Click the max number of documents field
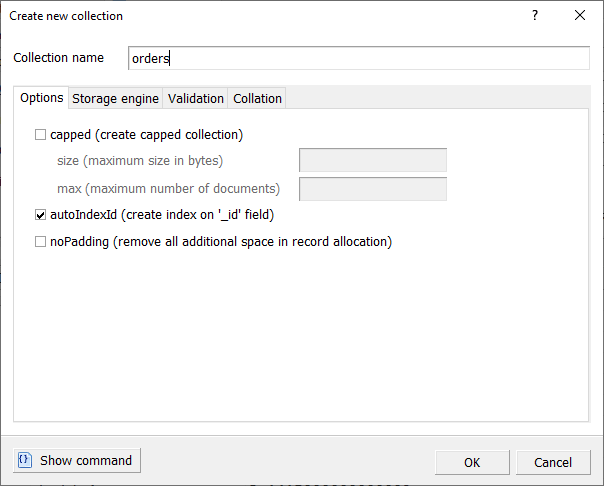This screenshot has width=604, height=486. 373,188
